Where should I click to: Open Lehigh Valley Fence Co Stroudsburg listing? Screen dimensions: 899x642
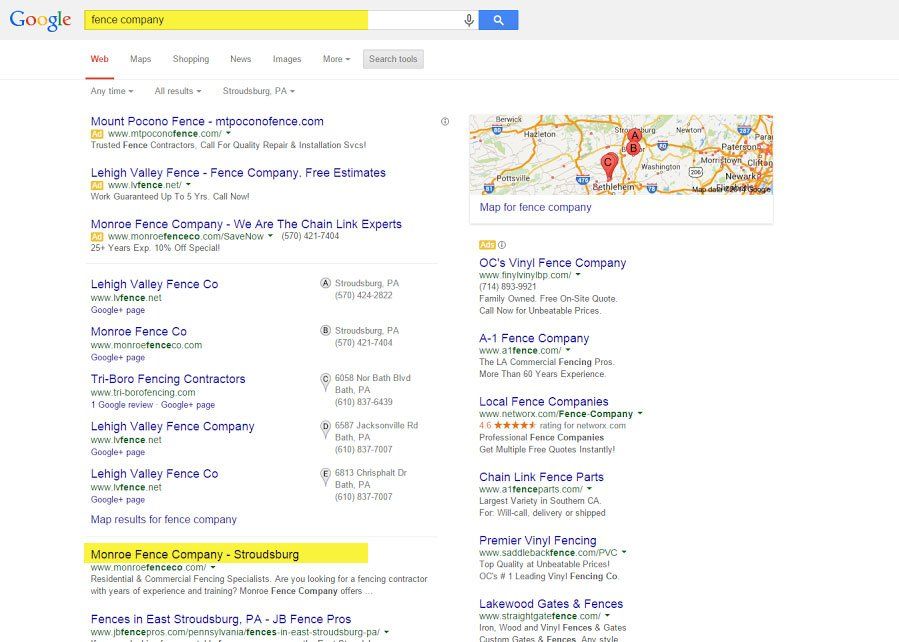(154, 284)
